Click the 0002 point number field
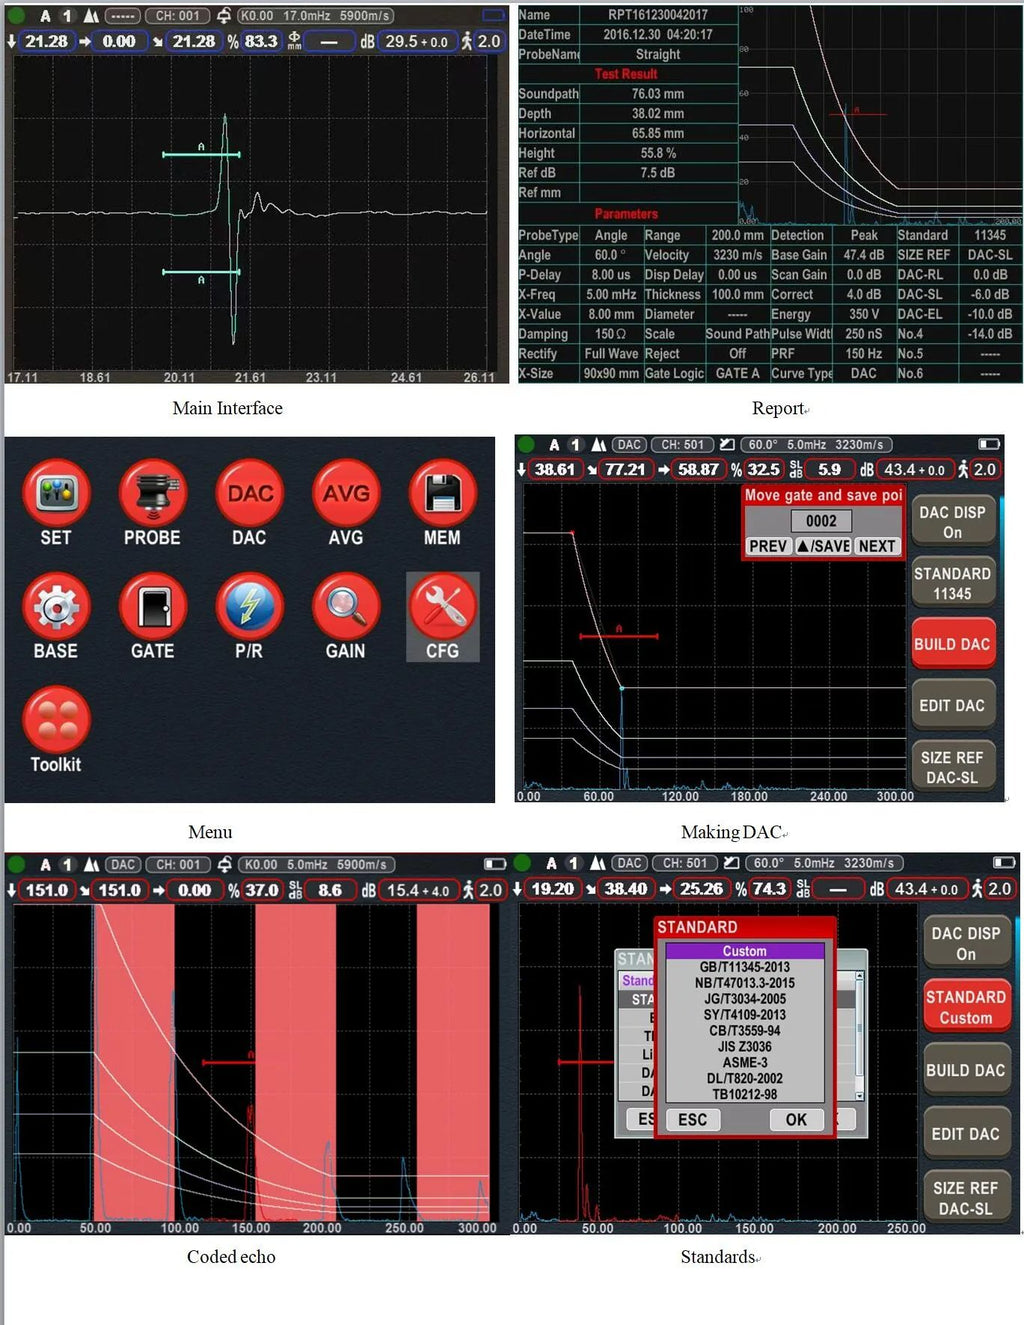1024x1325 pixels. click(822, 521)
